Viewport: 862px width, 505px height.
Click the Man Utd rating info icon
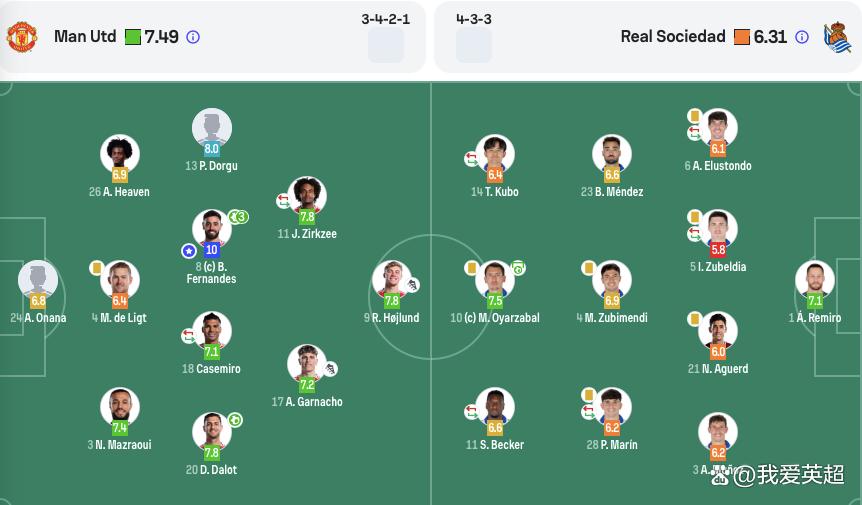coord(193,37)
